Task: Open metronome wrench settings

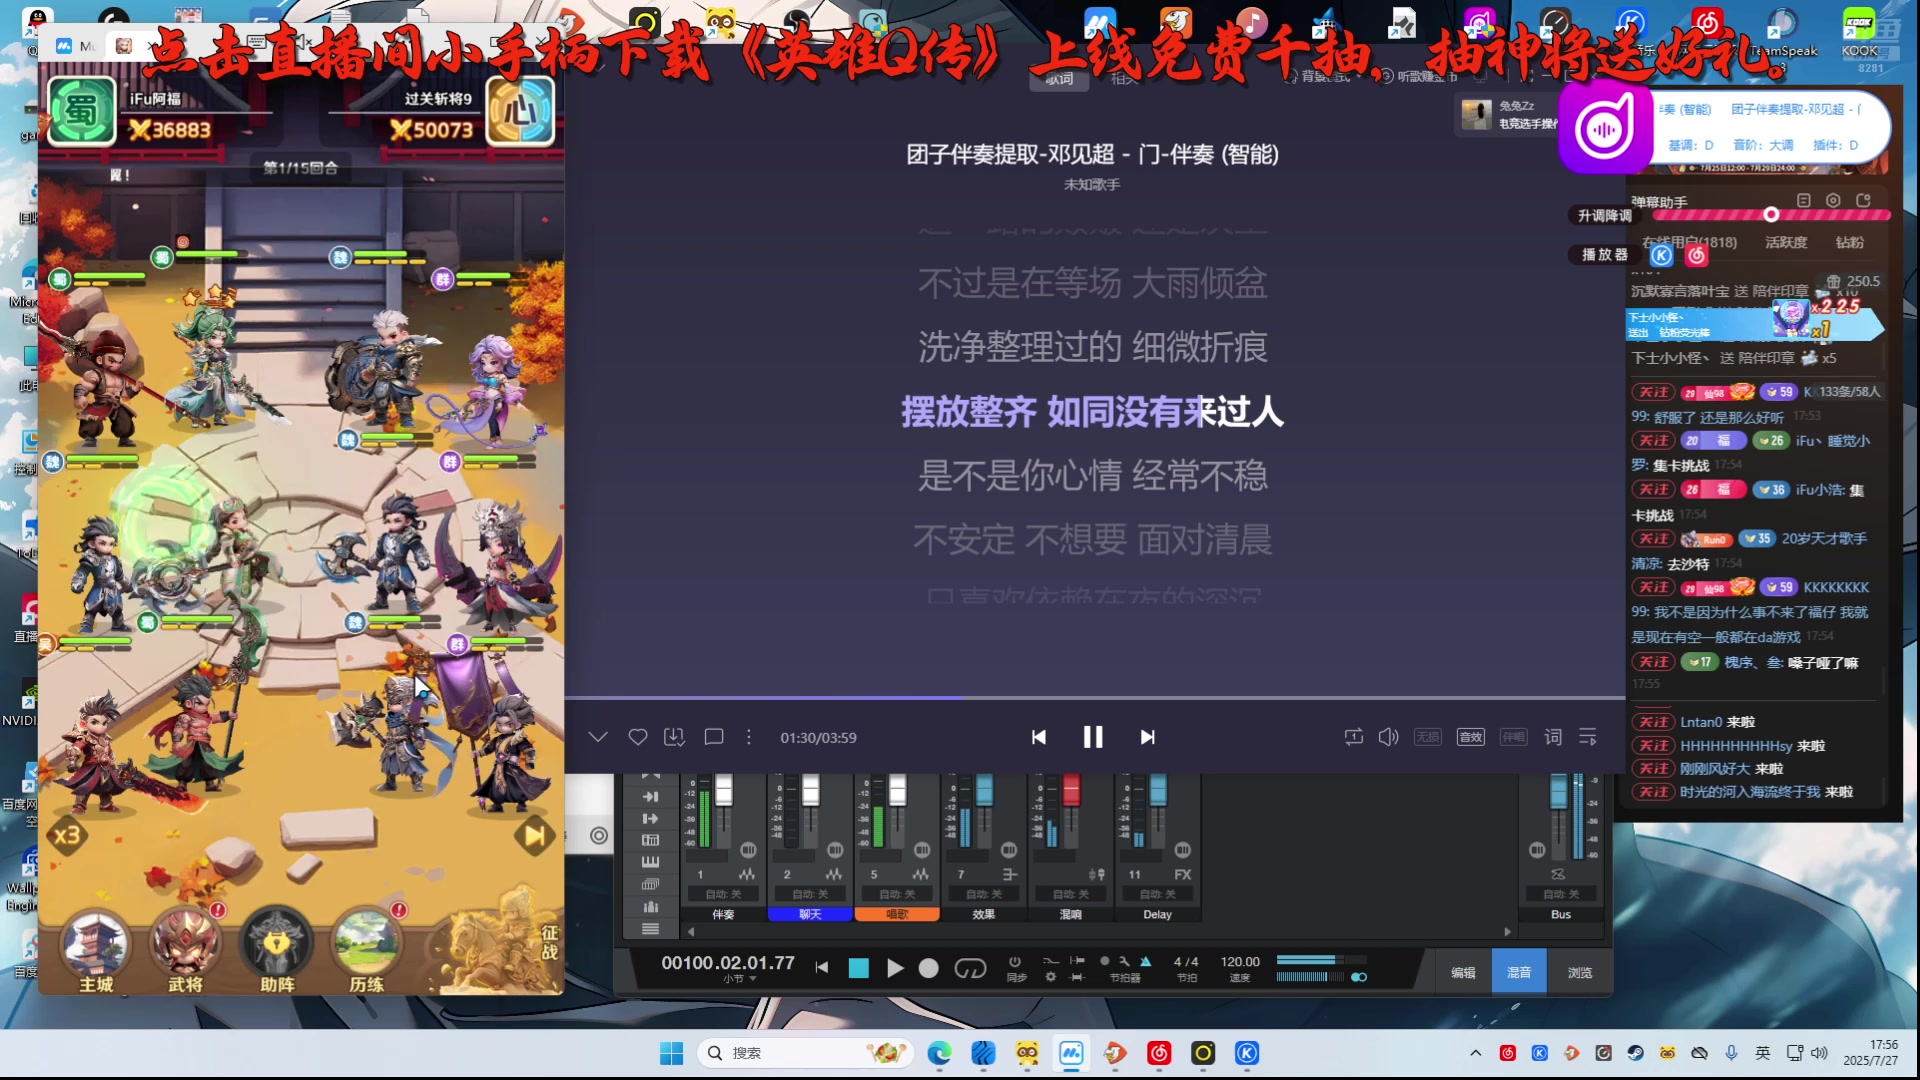Action: tap(1124, 961)
